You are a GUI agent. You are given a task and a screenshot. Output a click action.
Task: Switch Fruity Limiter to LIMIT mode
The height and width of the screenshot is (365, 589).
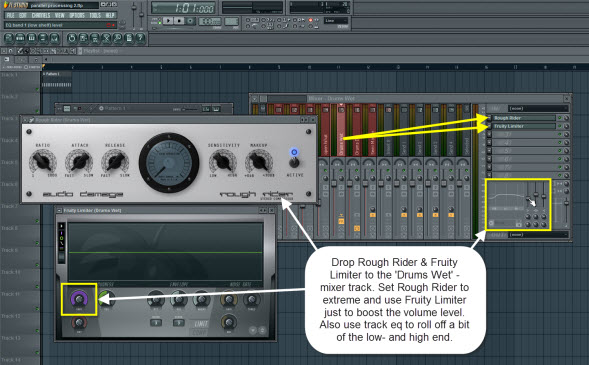click(201, 324)
